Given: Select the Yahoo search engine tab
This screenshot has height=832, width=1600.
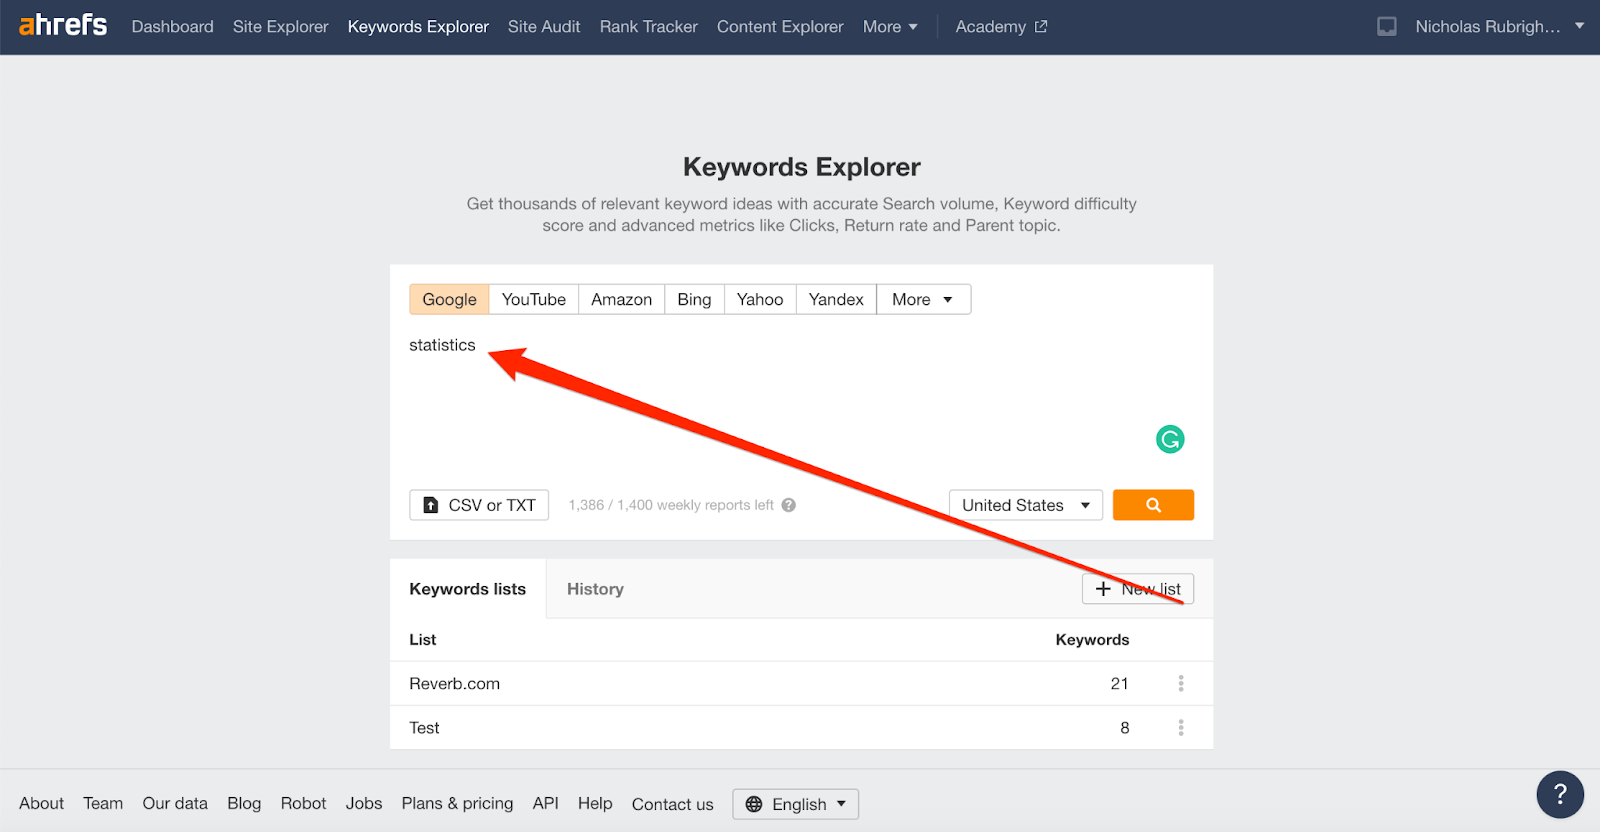Looking at the screenshot, I should point(760,299).
